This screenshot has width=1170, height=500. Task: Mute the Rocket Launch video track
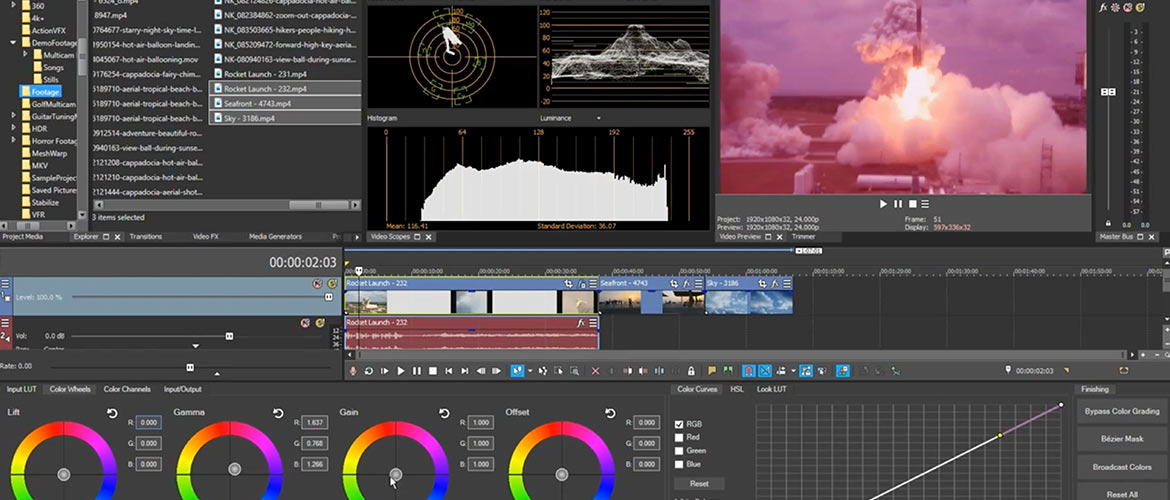coord(317,284)
